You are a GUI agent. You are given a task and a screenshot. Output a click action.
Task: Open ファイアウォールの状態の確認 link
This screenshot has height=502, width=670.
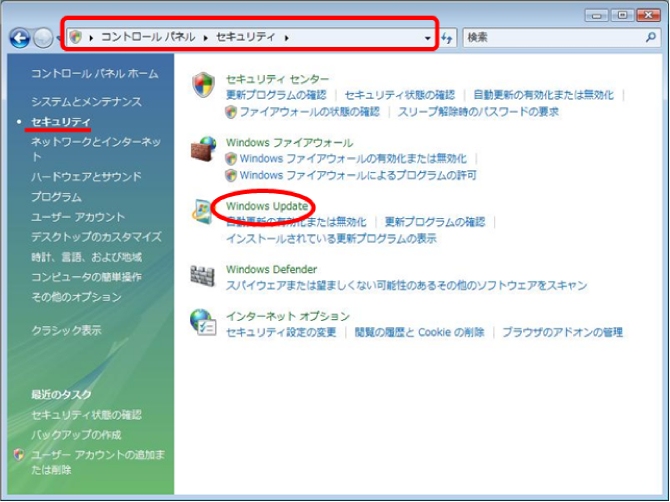(309, 112)
